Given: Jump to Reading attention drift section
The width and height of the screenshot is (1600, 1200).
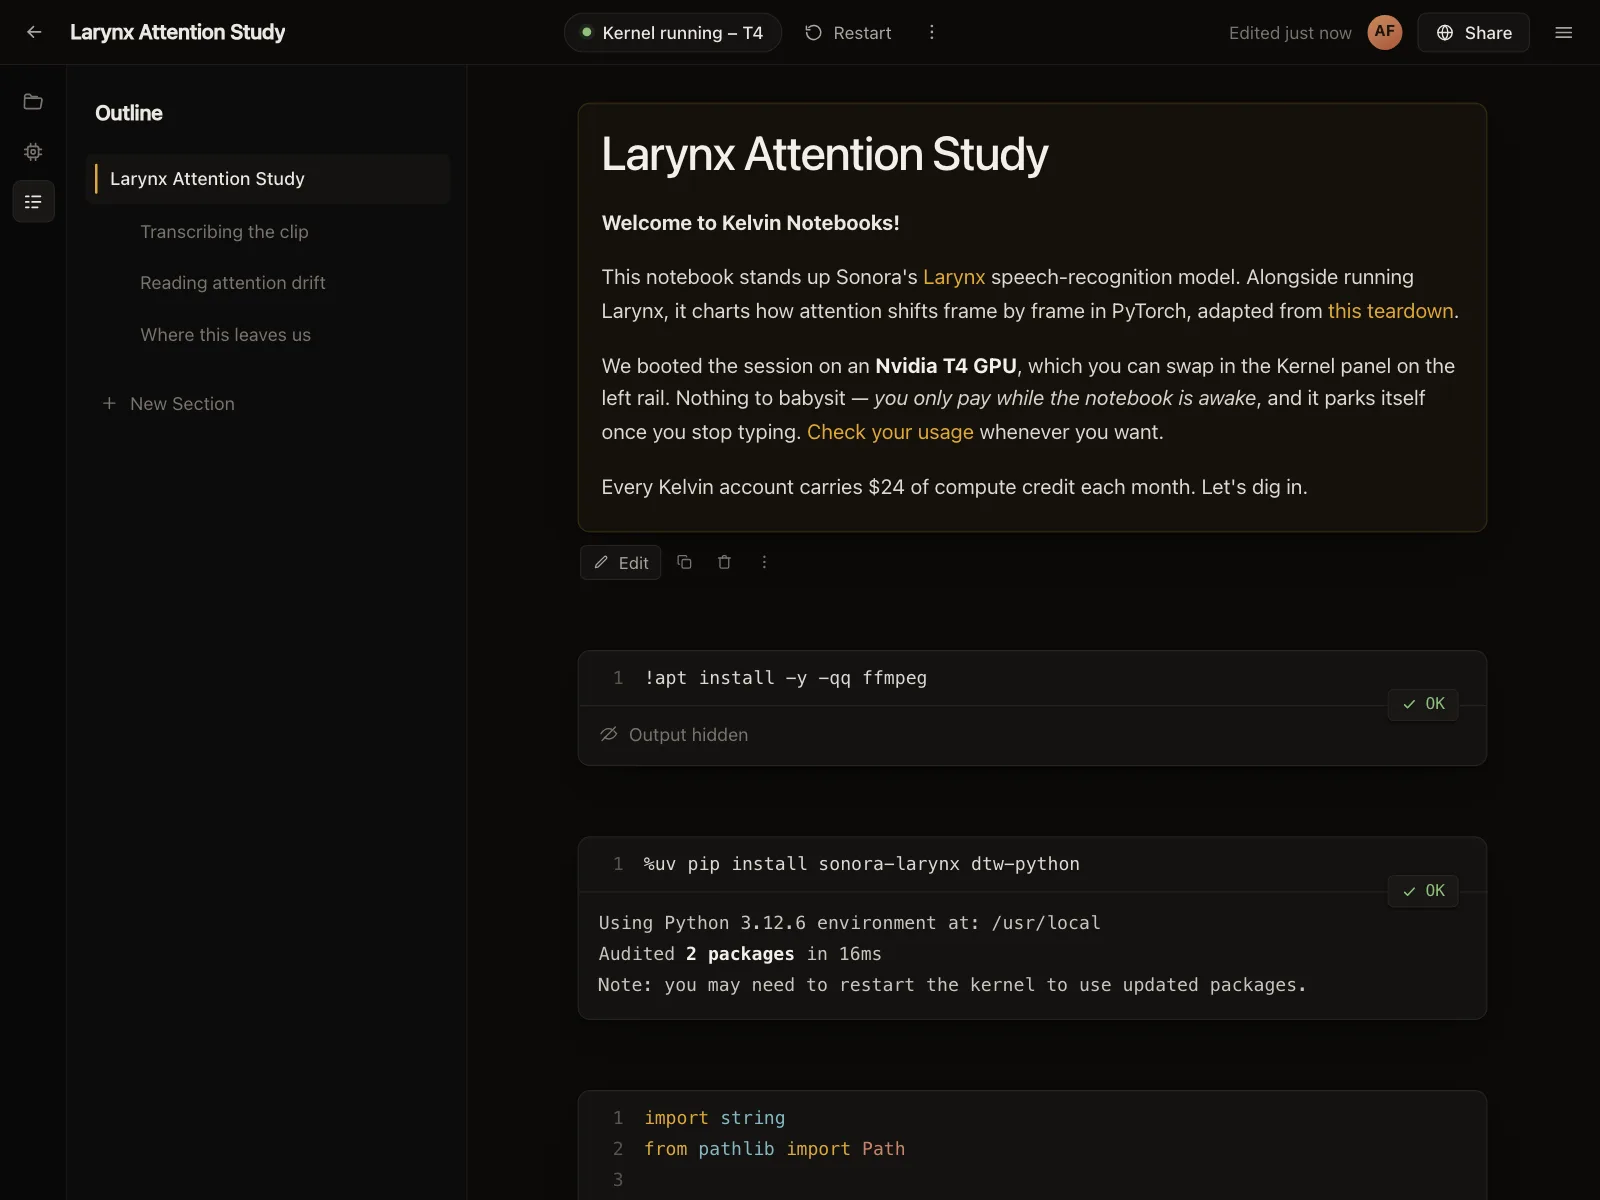Looking at the screenshot, I should tap(233, 283).
